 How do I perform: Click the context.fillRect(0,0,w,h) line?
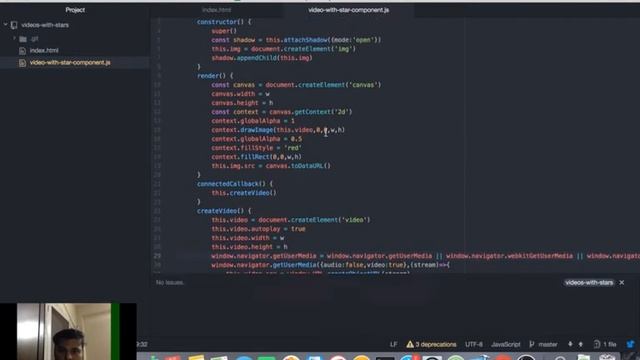[256, 157]
